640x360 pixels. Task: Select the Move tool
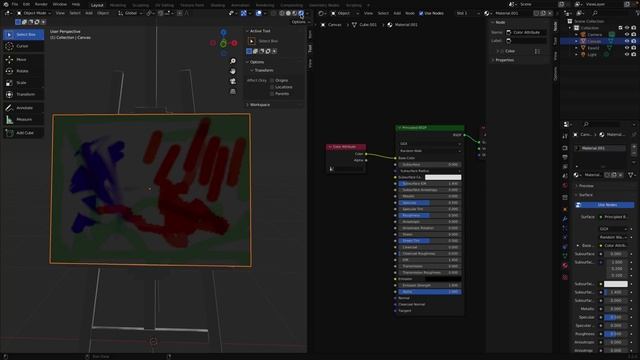(23, 60)
